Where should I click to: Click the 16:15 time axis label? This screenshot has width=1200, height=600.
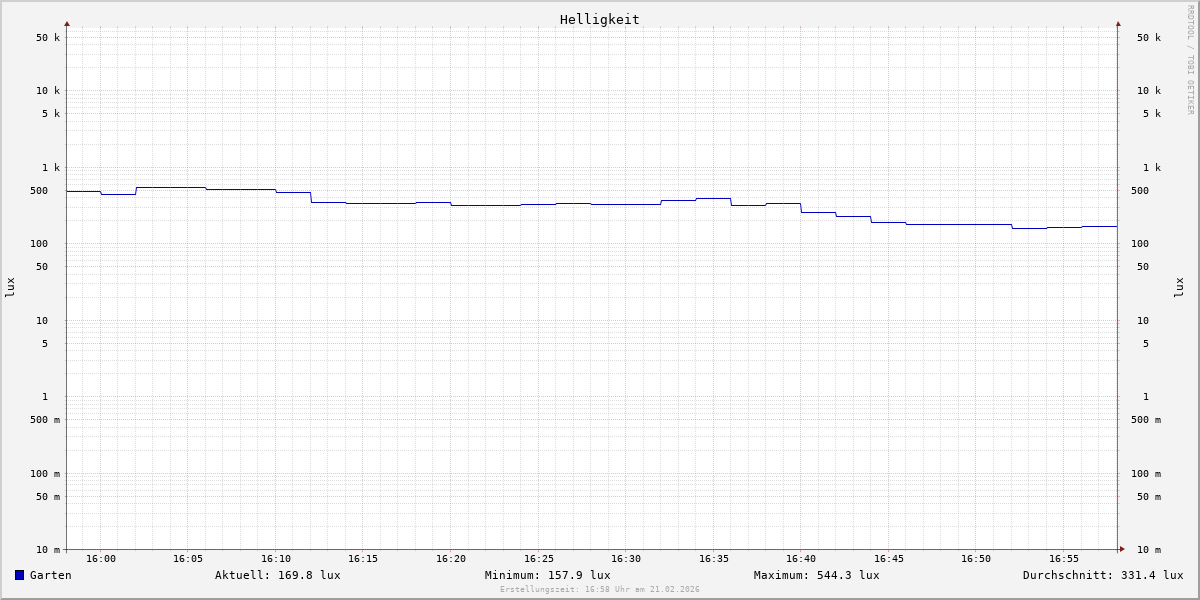coord(363,559)
